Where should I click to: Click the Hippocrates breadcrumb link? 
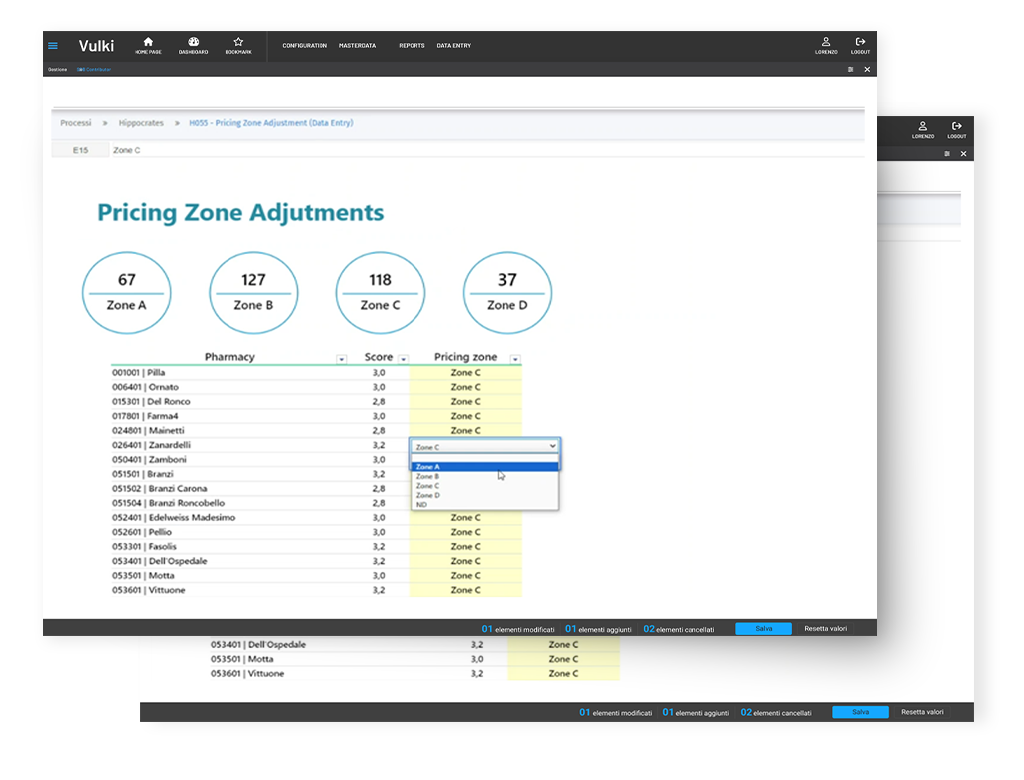[x=141, y=123]
